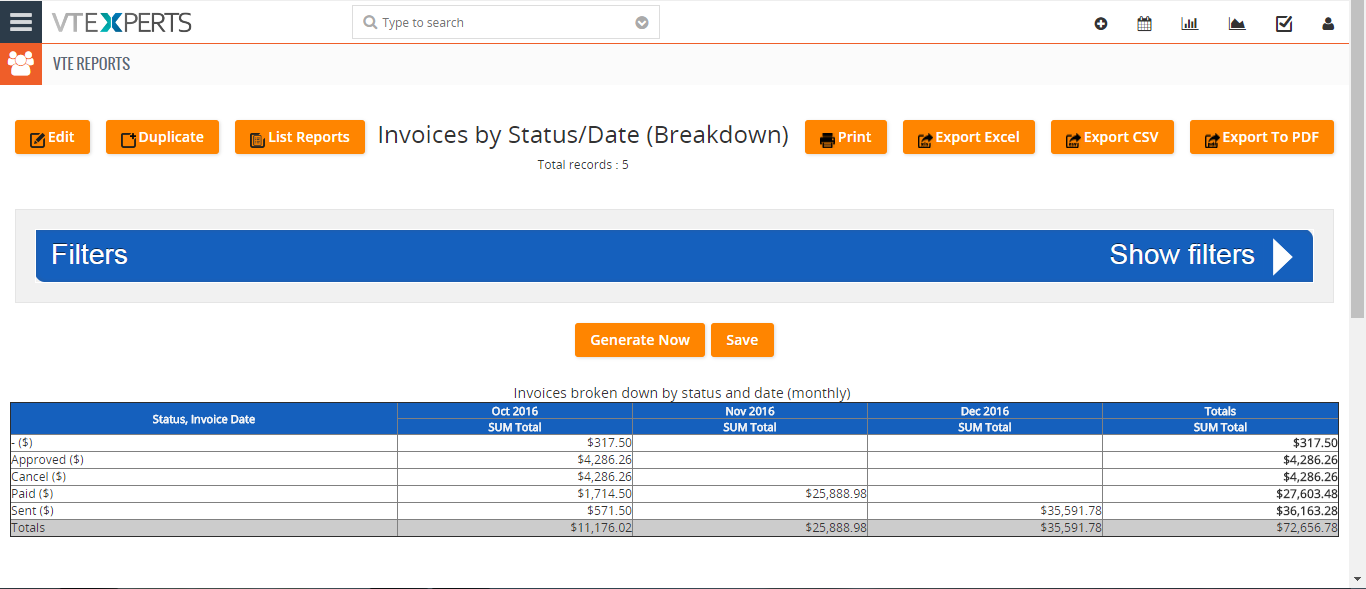
Task: Select the Approved ($) row label
Action: tap(48, 460)
